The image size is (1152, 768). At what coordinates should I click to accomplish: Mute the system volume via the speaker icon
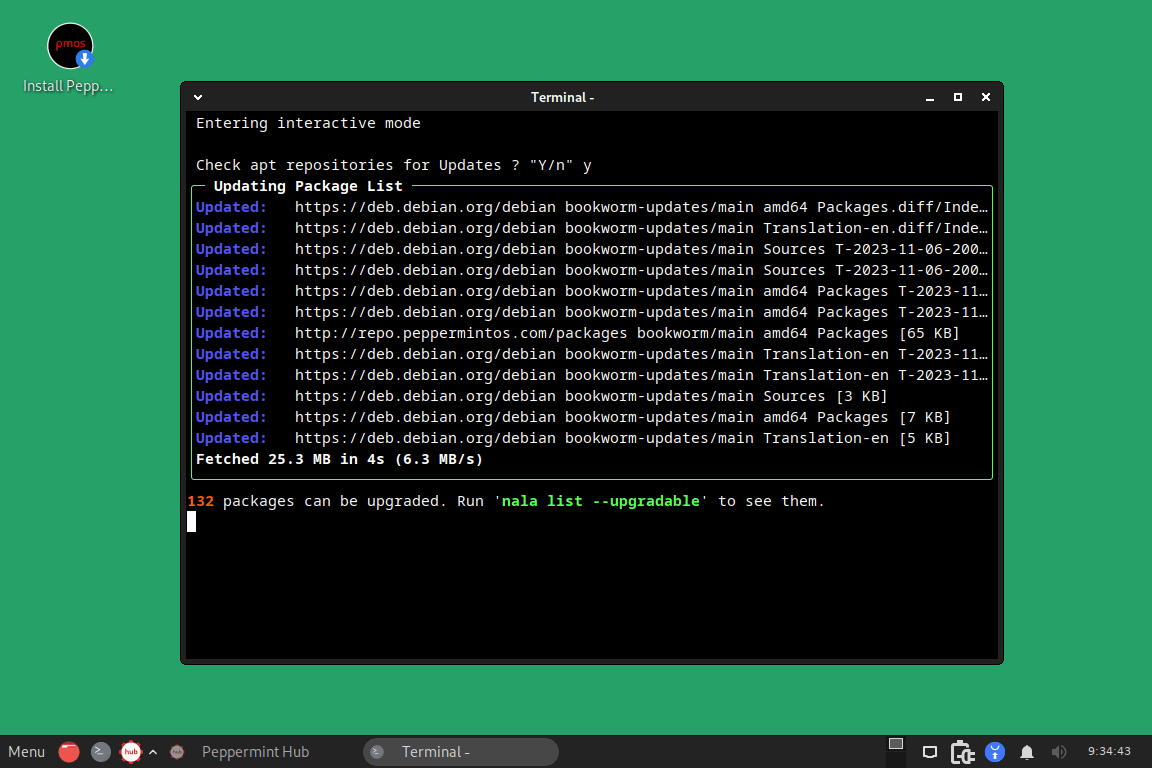click(x=1058, y=751)
